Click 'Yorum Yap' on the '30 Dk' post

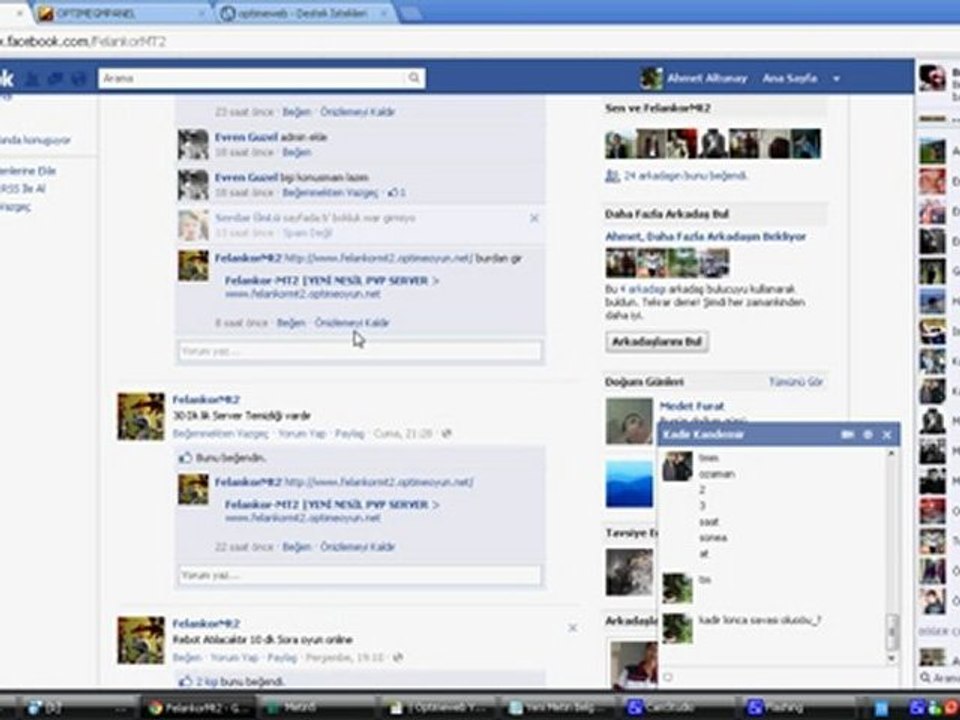coord(301,433)
